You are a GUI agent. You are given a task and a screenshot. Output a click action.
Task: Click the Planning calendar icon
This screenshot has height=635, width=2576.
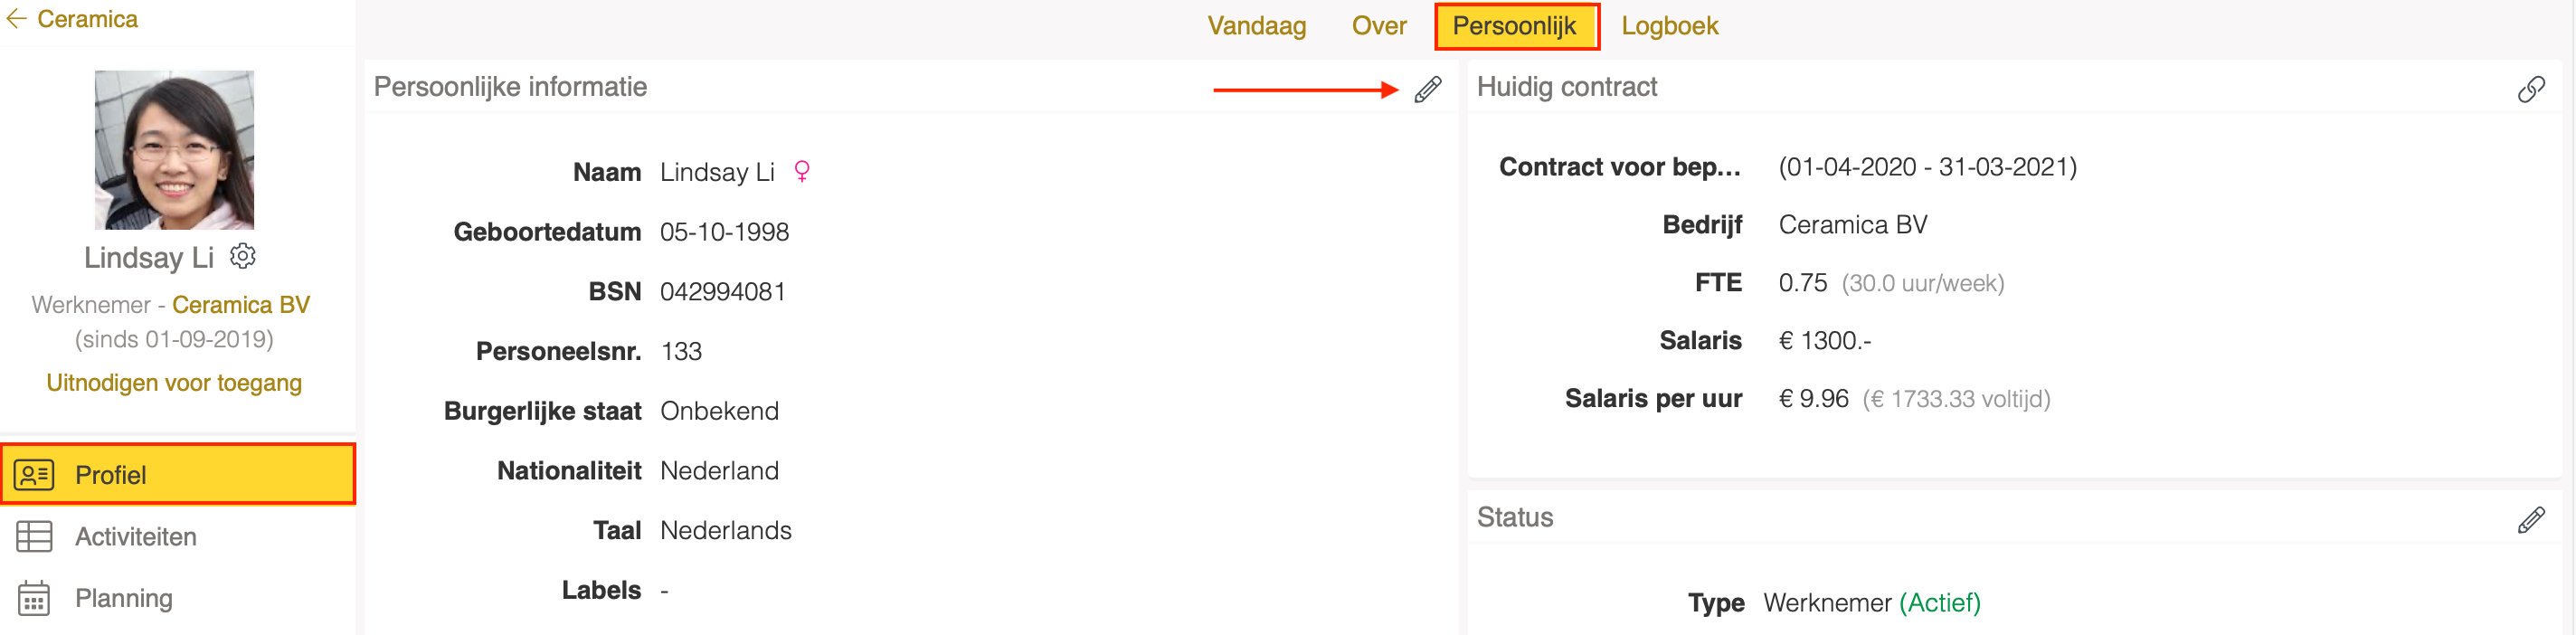point(34,598)
